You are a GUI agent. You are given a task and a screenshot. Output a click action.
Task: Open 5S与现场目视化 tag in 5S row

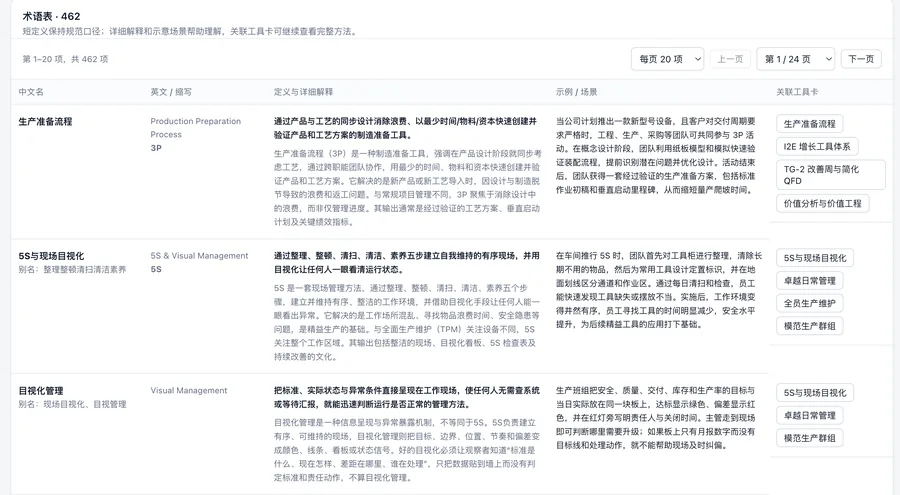tap(815, 258)
